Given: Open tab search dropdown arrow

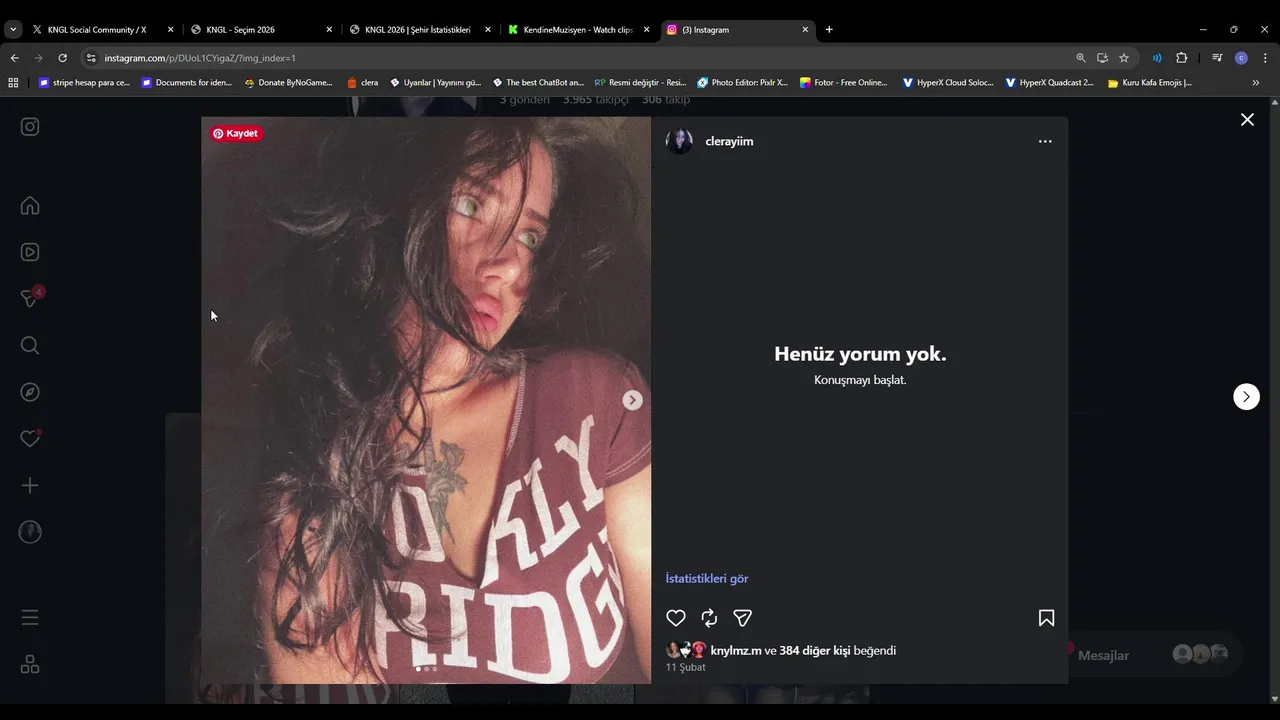Looking at the screenshot, I should pos(13,30).
